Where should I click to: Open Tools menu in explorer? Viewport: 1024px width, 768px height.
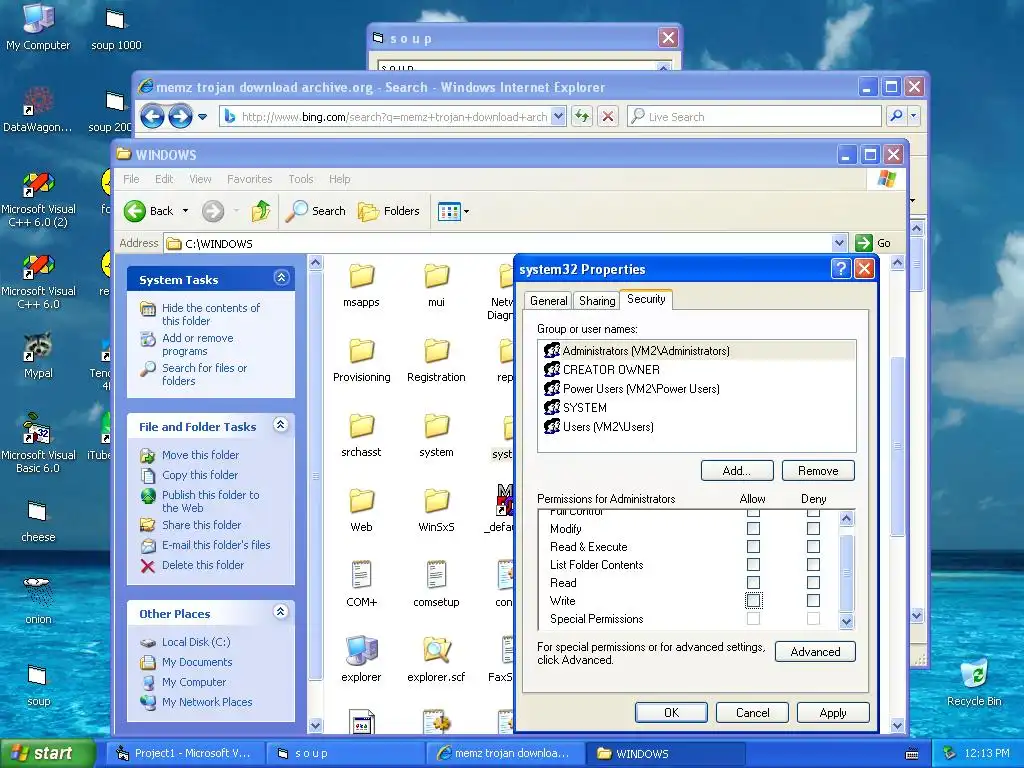coord(301,179)
